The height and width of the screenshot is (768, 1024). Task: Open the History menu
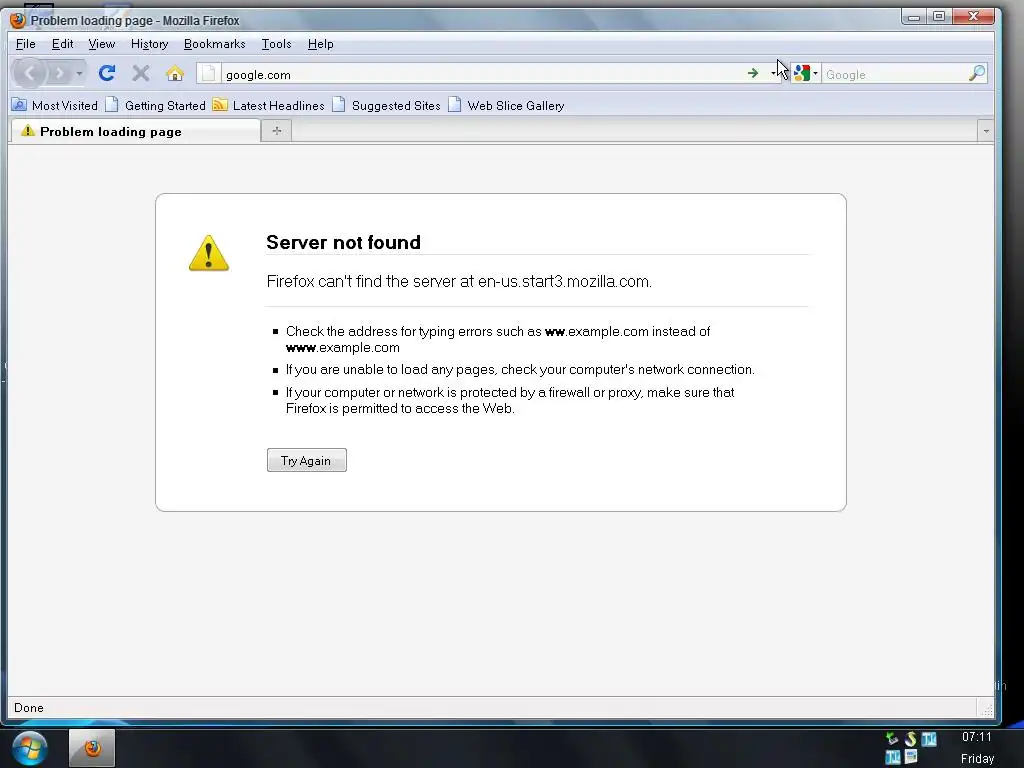150,44
